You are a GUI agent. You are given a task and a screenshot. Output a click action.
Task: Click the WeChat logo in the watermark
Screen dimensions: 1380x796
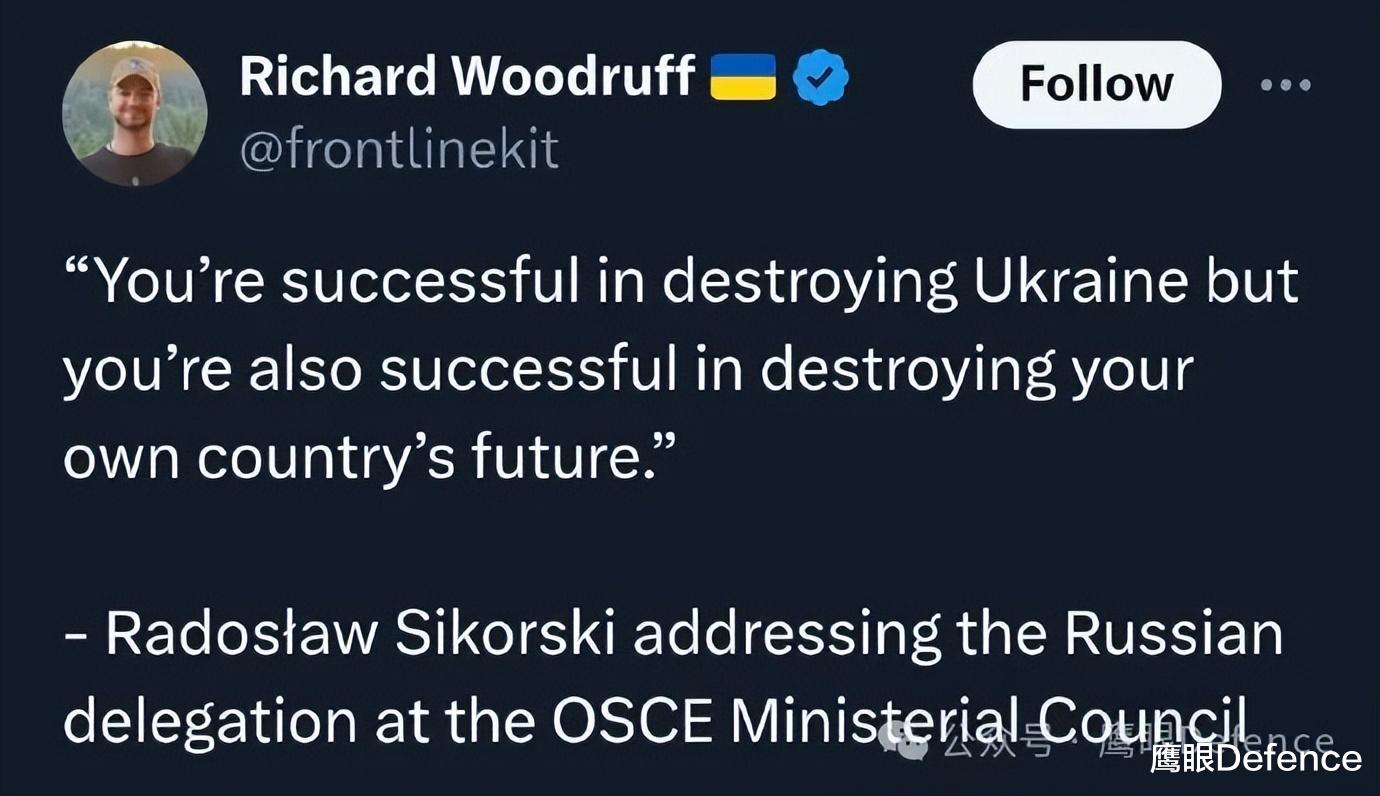[903, 741]
